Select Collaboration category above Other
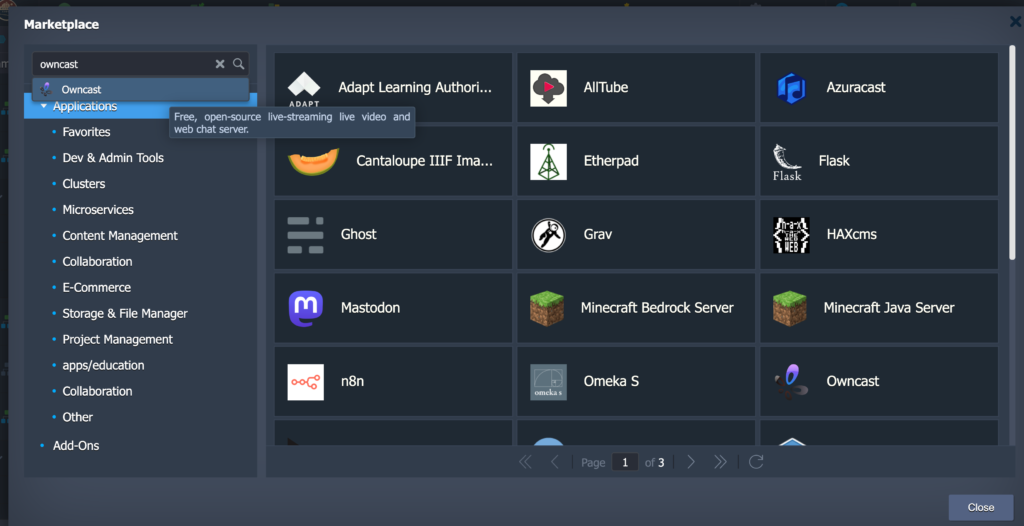The width and height of the screenshot is (1024, 526). click(x=97, y=391)
